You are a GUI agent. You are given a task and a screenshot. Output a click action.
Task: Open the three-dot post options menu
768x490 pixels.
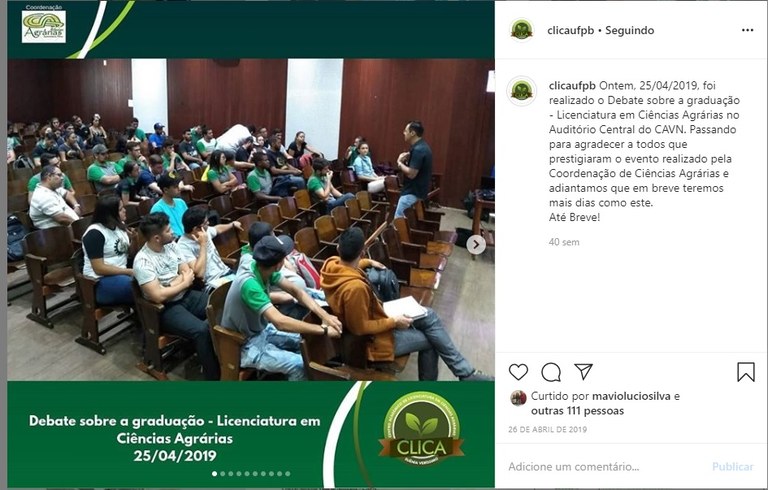click(x=747, y=30)
